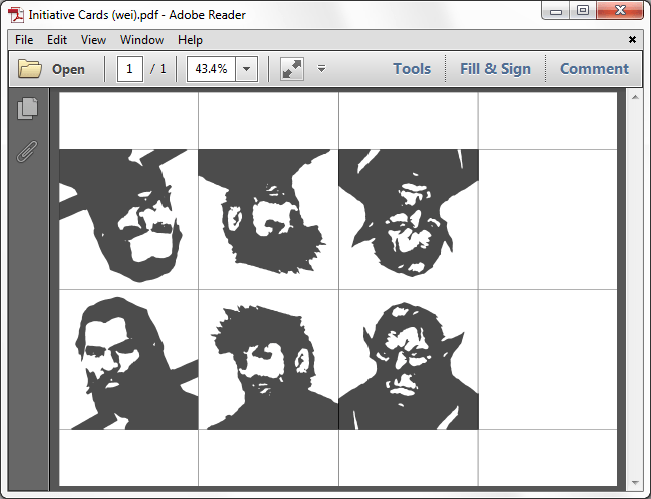651x499 pixels.
Task: Click the page number input field
Action: (x=130, y=69)
